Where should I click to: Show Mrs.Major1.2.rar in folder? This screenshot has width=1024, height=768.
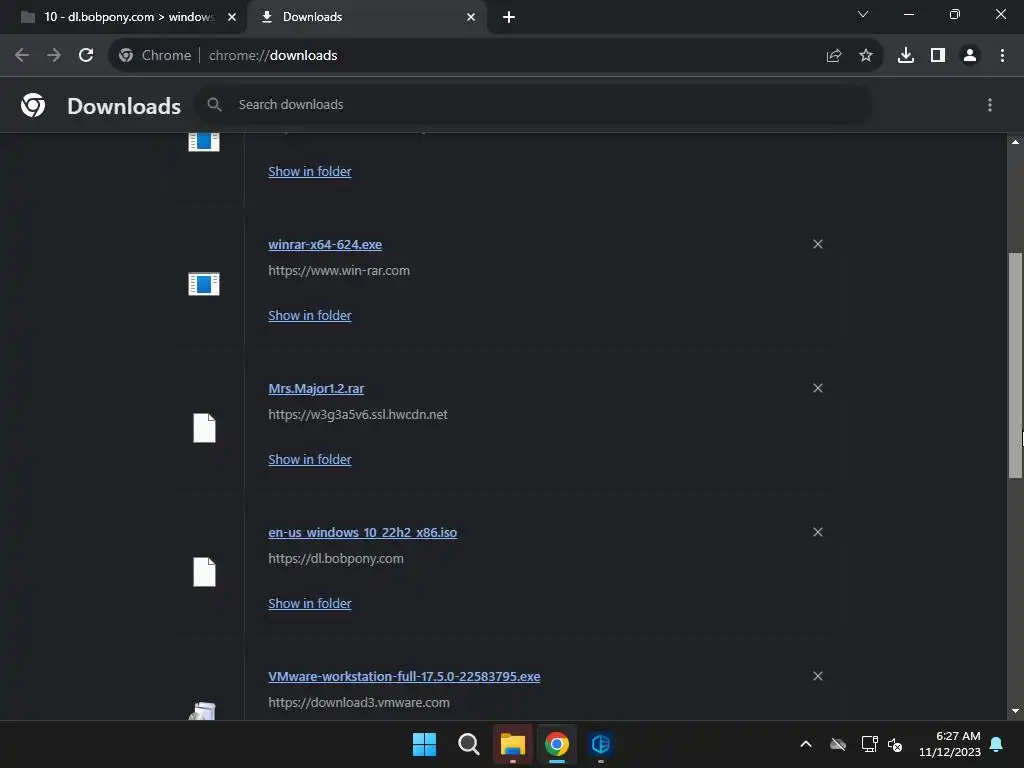[310, 460]
